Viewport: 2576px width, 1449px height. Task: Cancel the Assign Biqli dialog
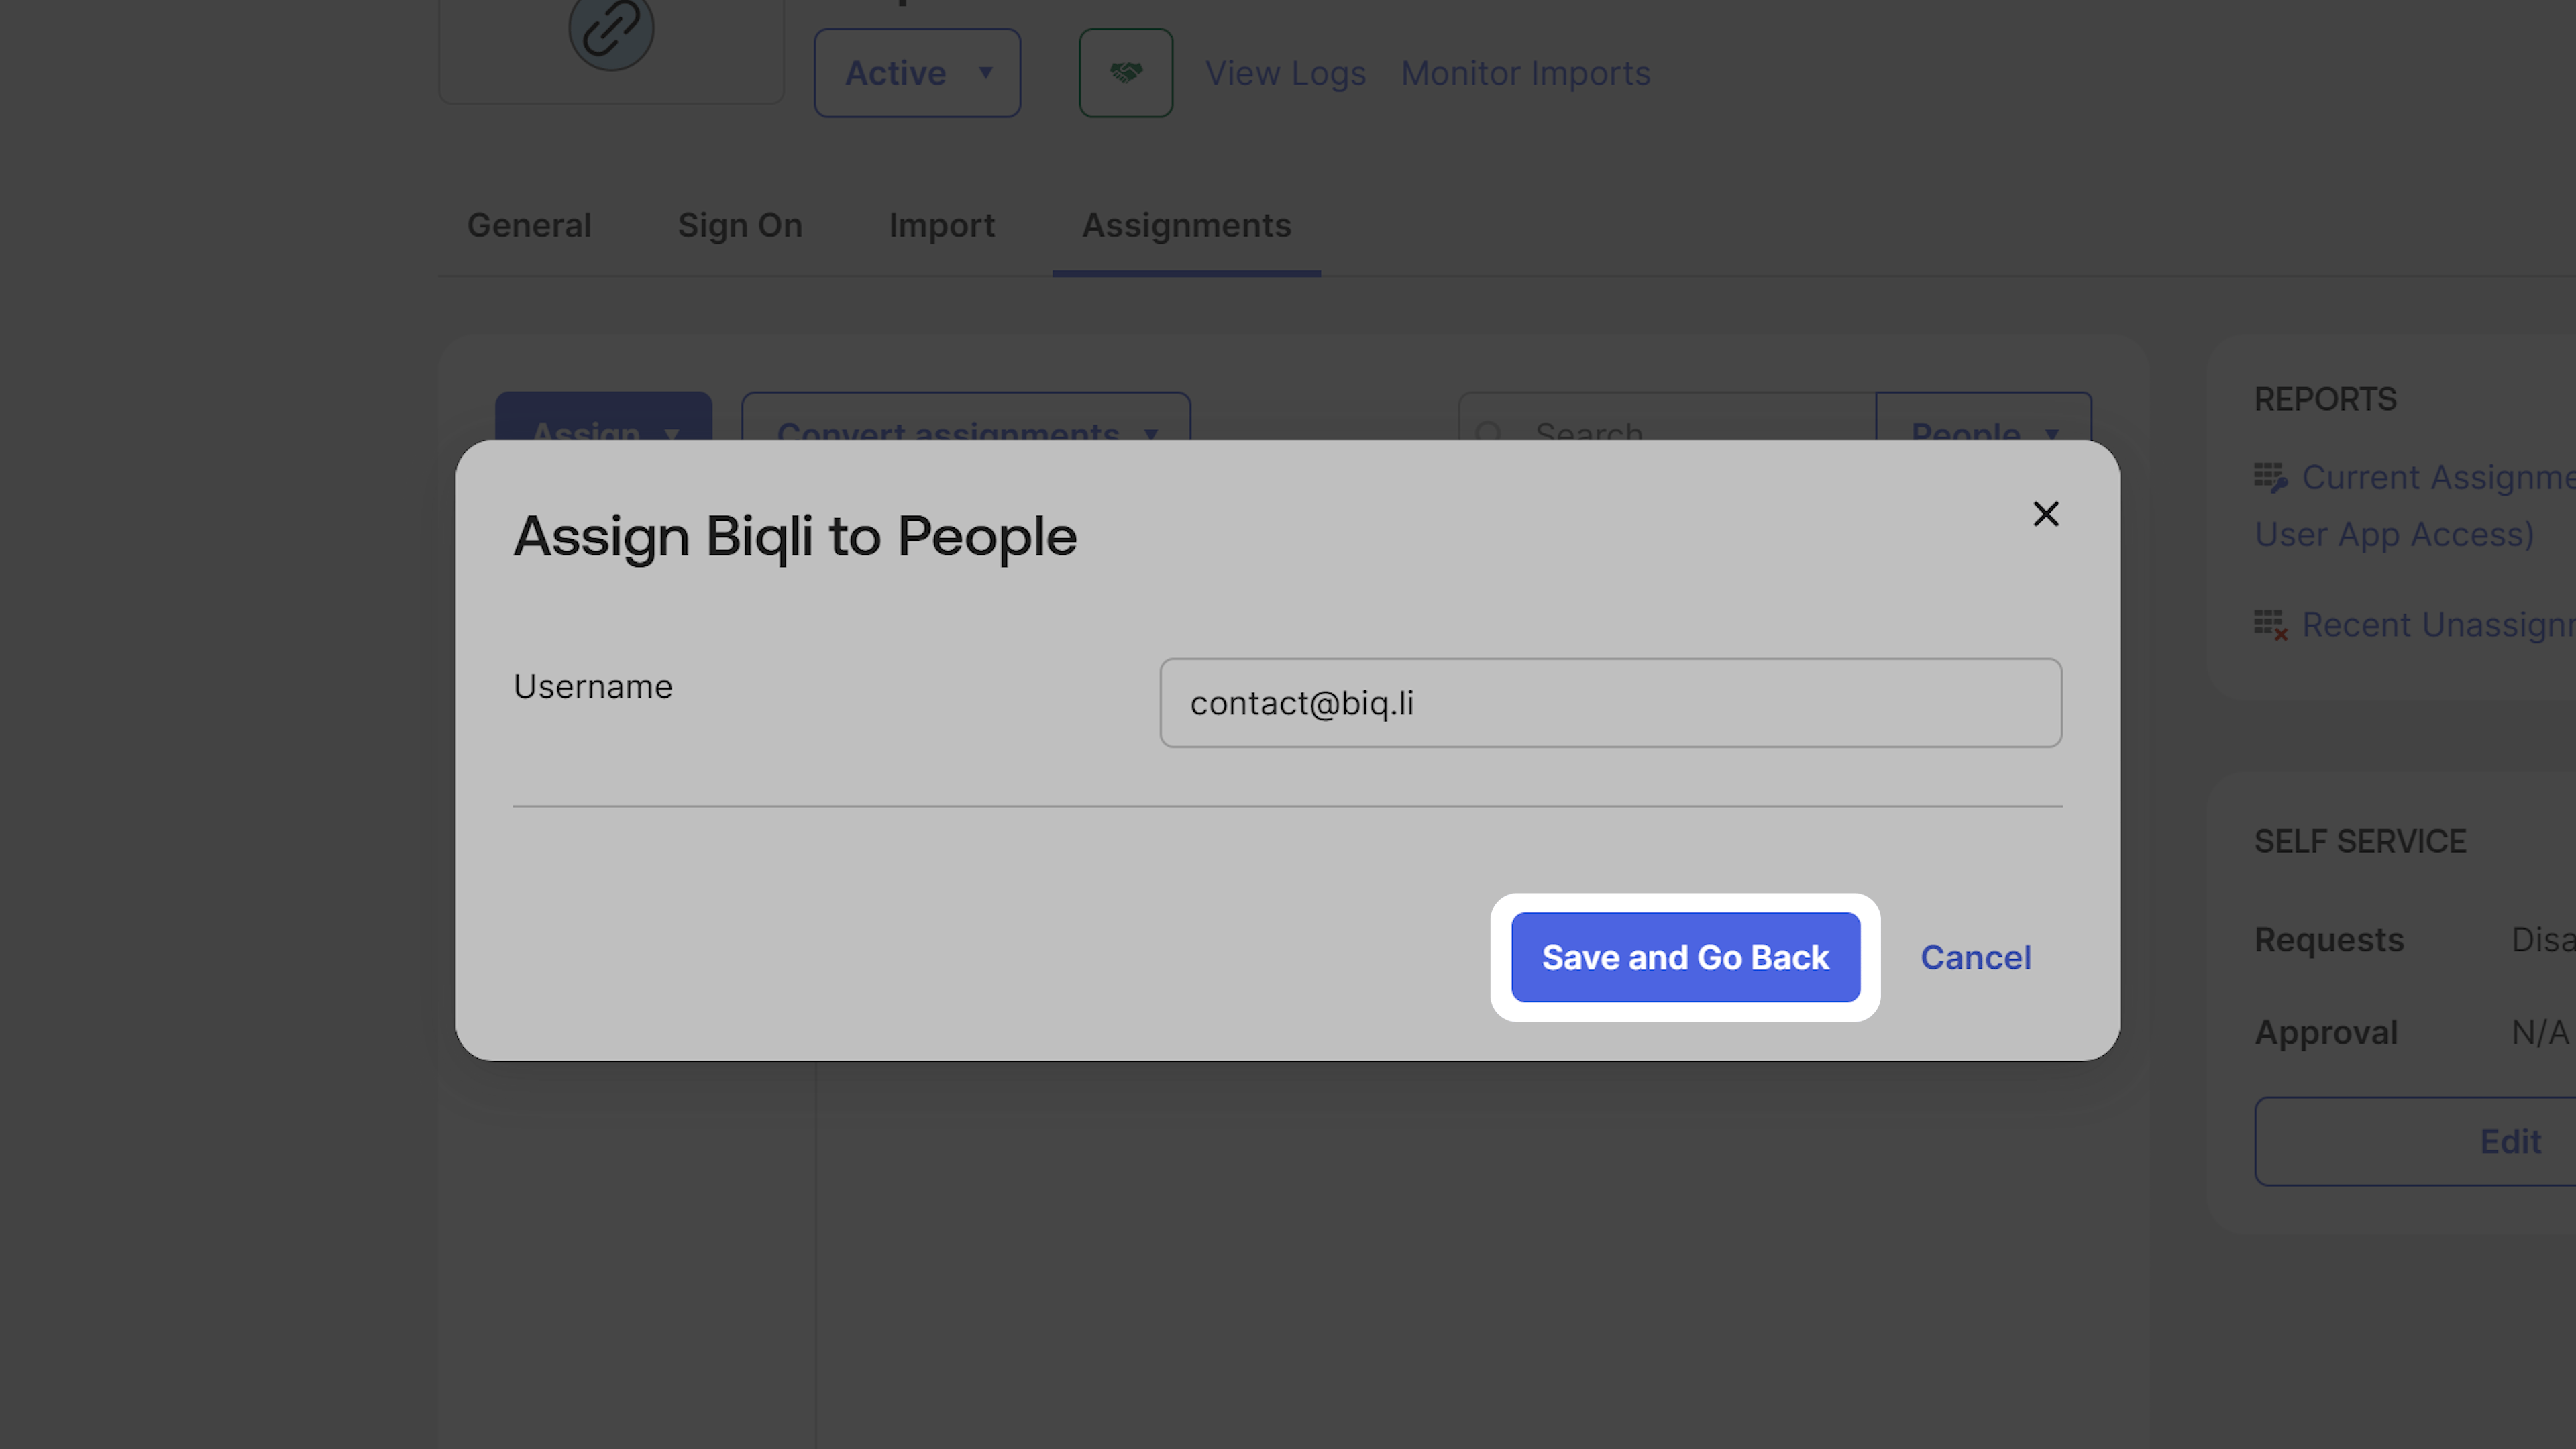tap(1975, 957)
